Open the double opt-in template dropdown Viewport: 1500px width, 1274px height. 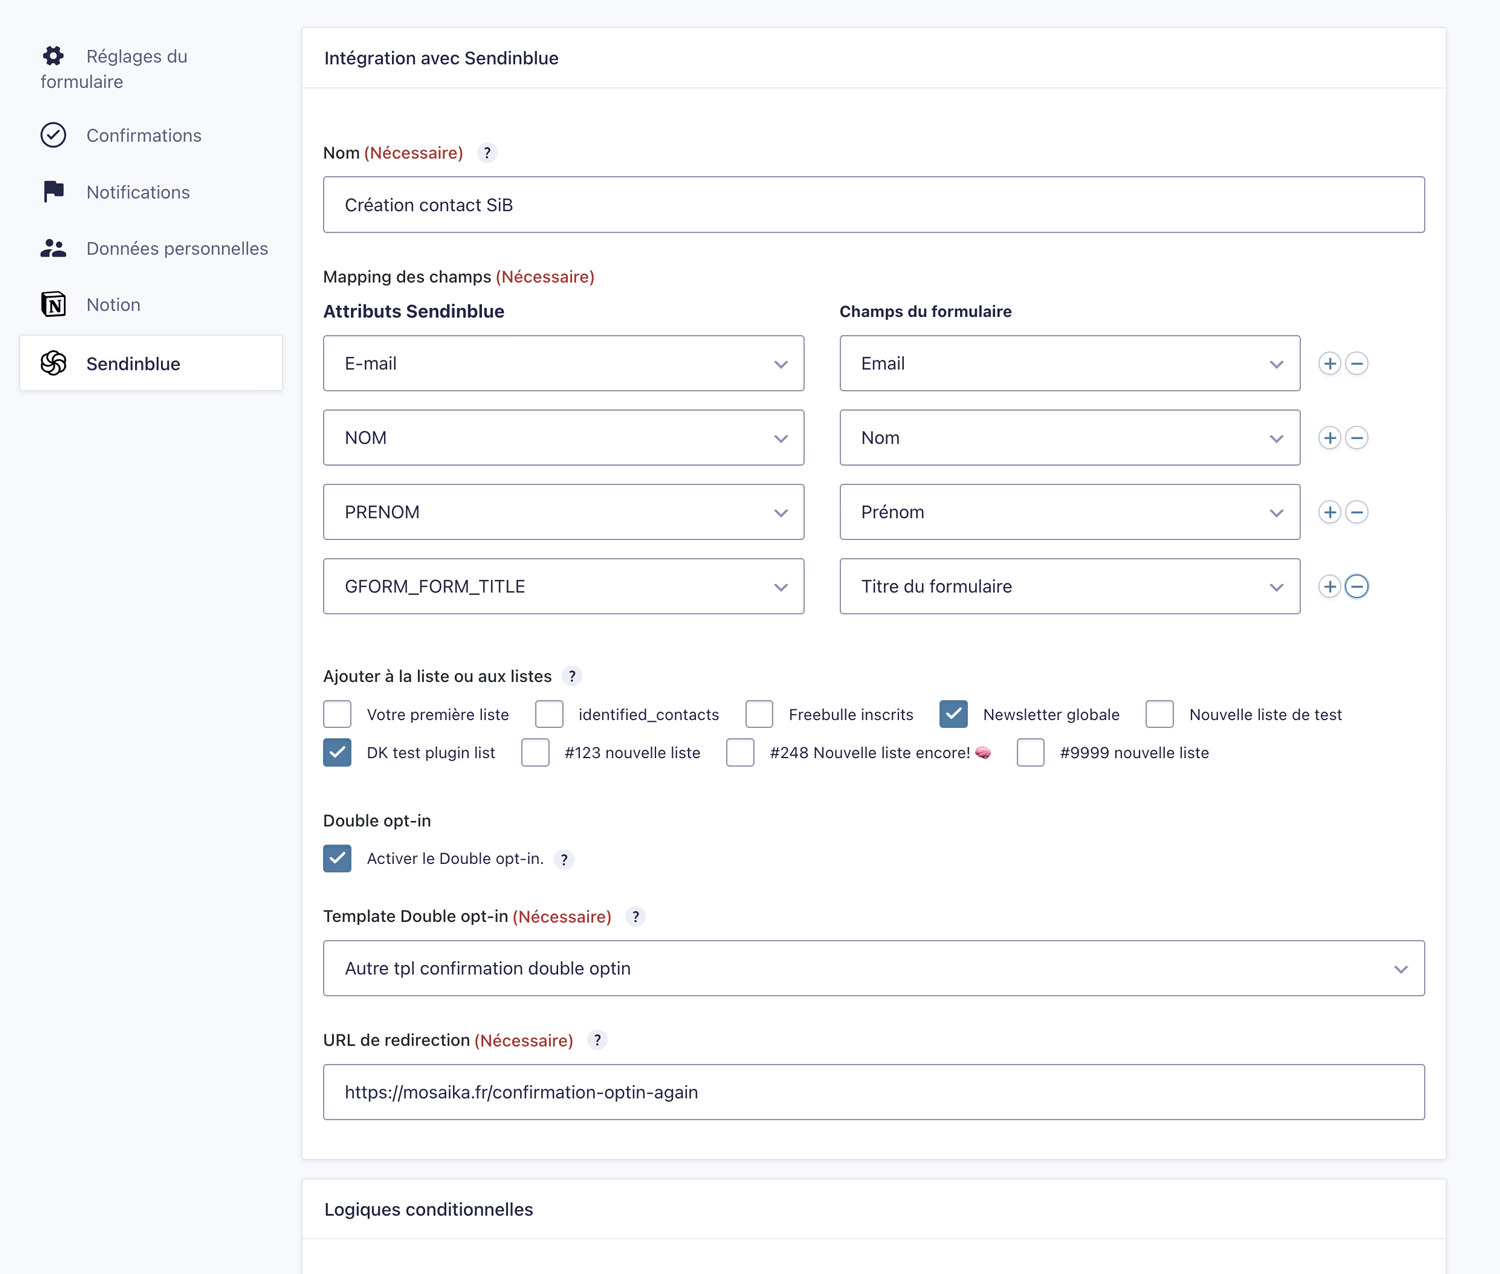[x=874, y=968]
